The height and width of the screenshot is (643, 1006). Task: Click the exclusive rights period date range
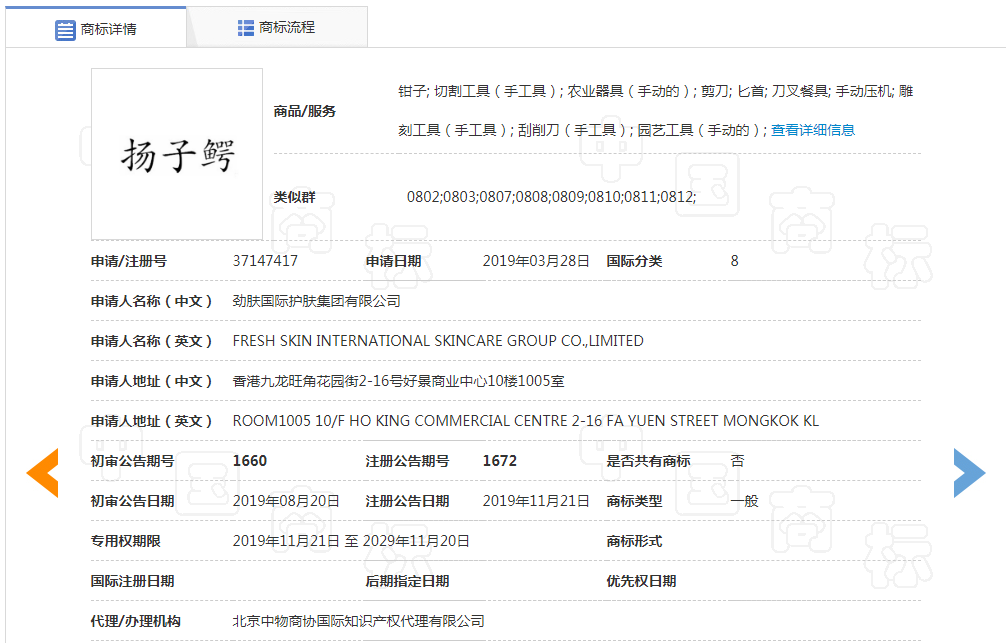351,541
